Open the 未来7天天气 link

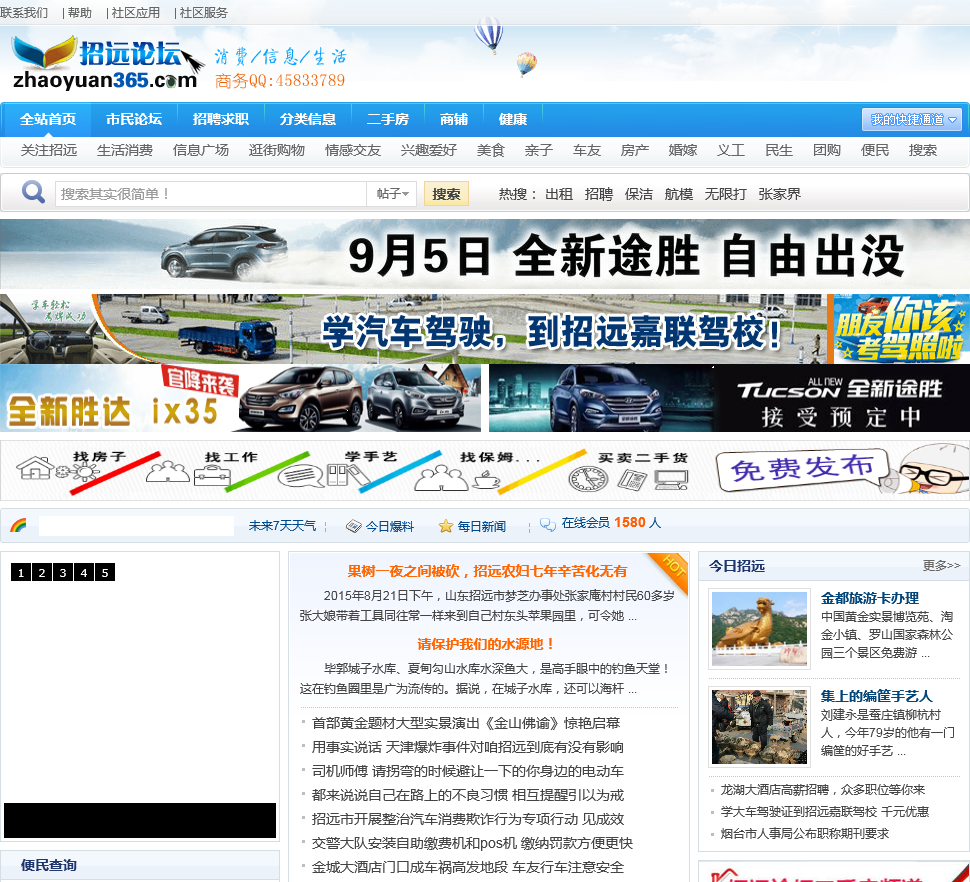click(x=283, y=526)
